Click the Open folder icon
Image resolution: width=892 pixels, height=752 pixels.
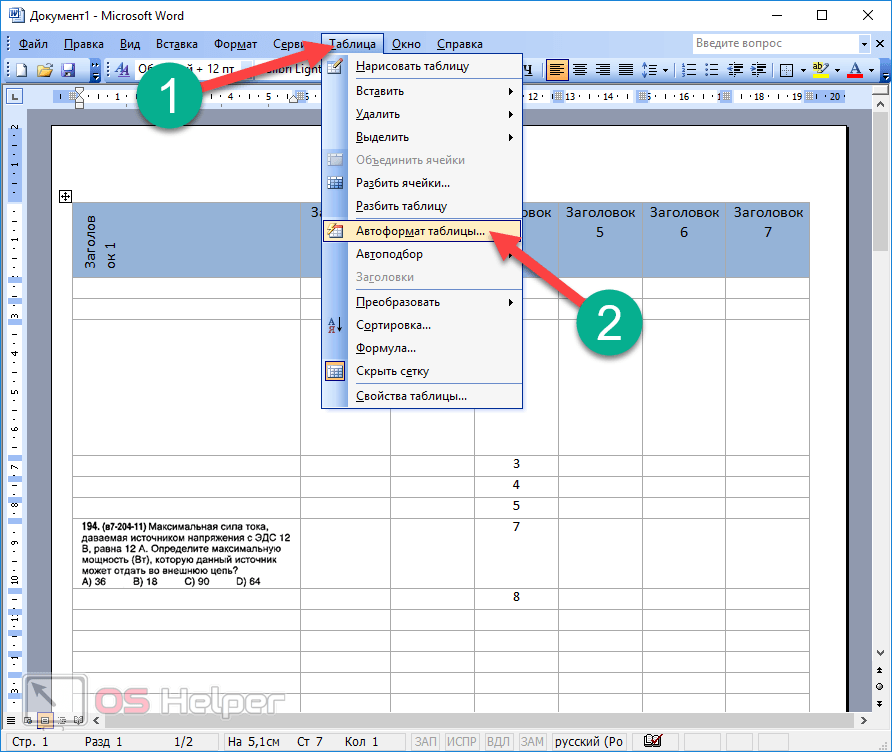[45, 70]
